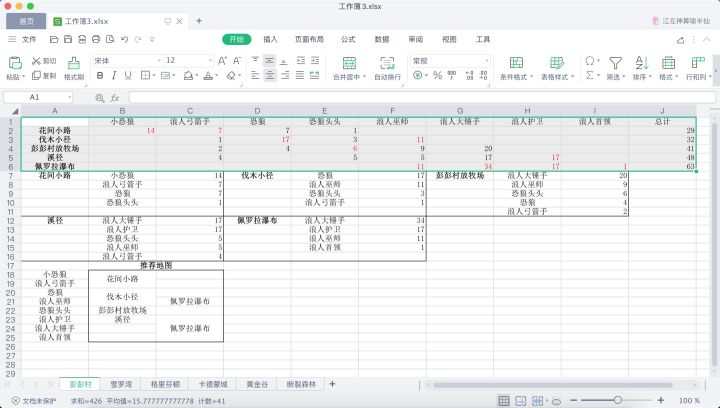Add a new sheet with plus button
The width and height of the screenshot is (720, 408).
(332, 384)
